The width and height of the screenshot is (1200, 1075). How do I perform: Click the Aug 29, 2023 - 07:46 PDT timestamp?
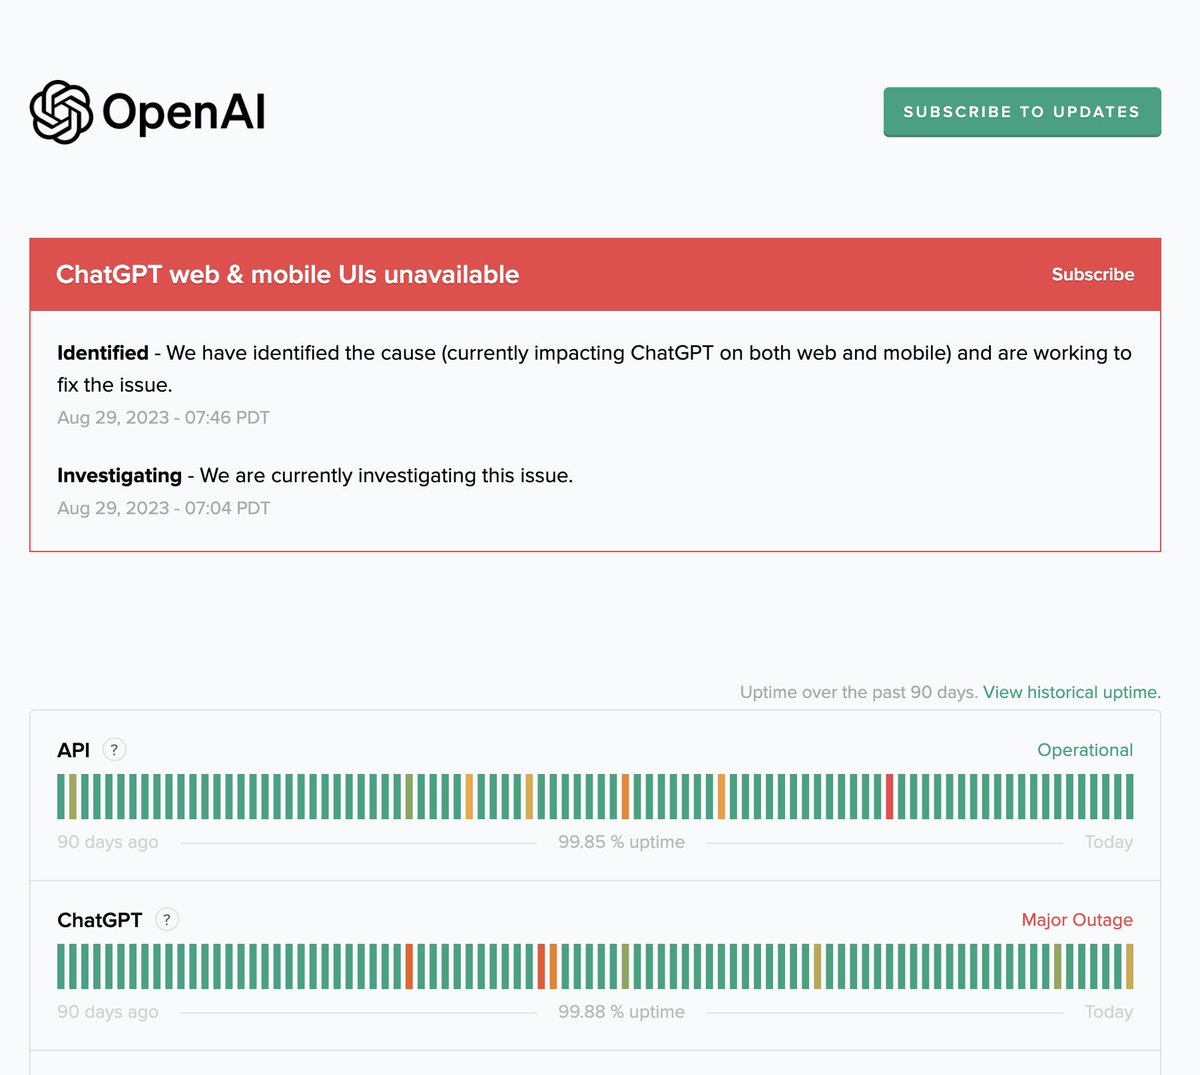(x=163, y=418)
